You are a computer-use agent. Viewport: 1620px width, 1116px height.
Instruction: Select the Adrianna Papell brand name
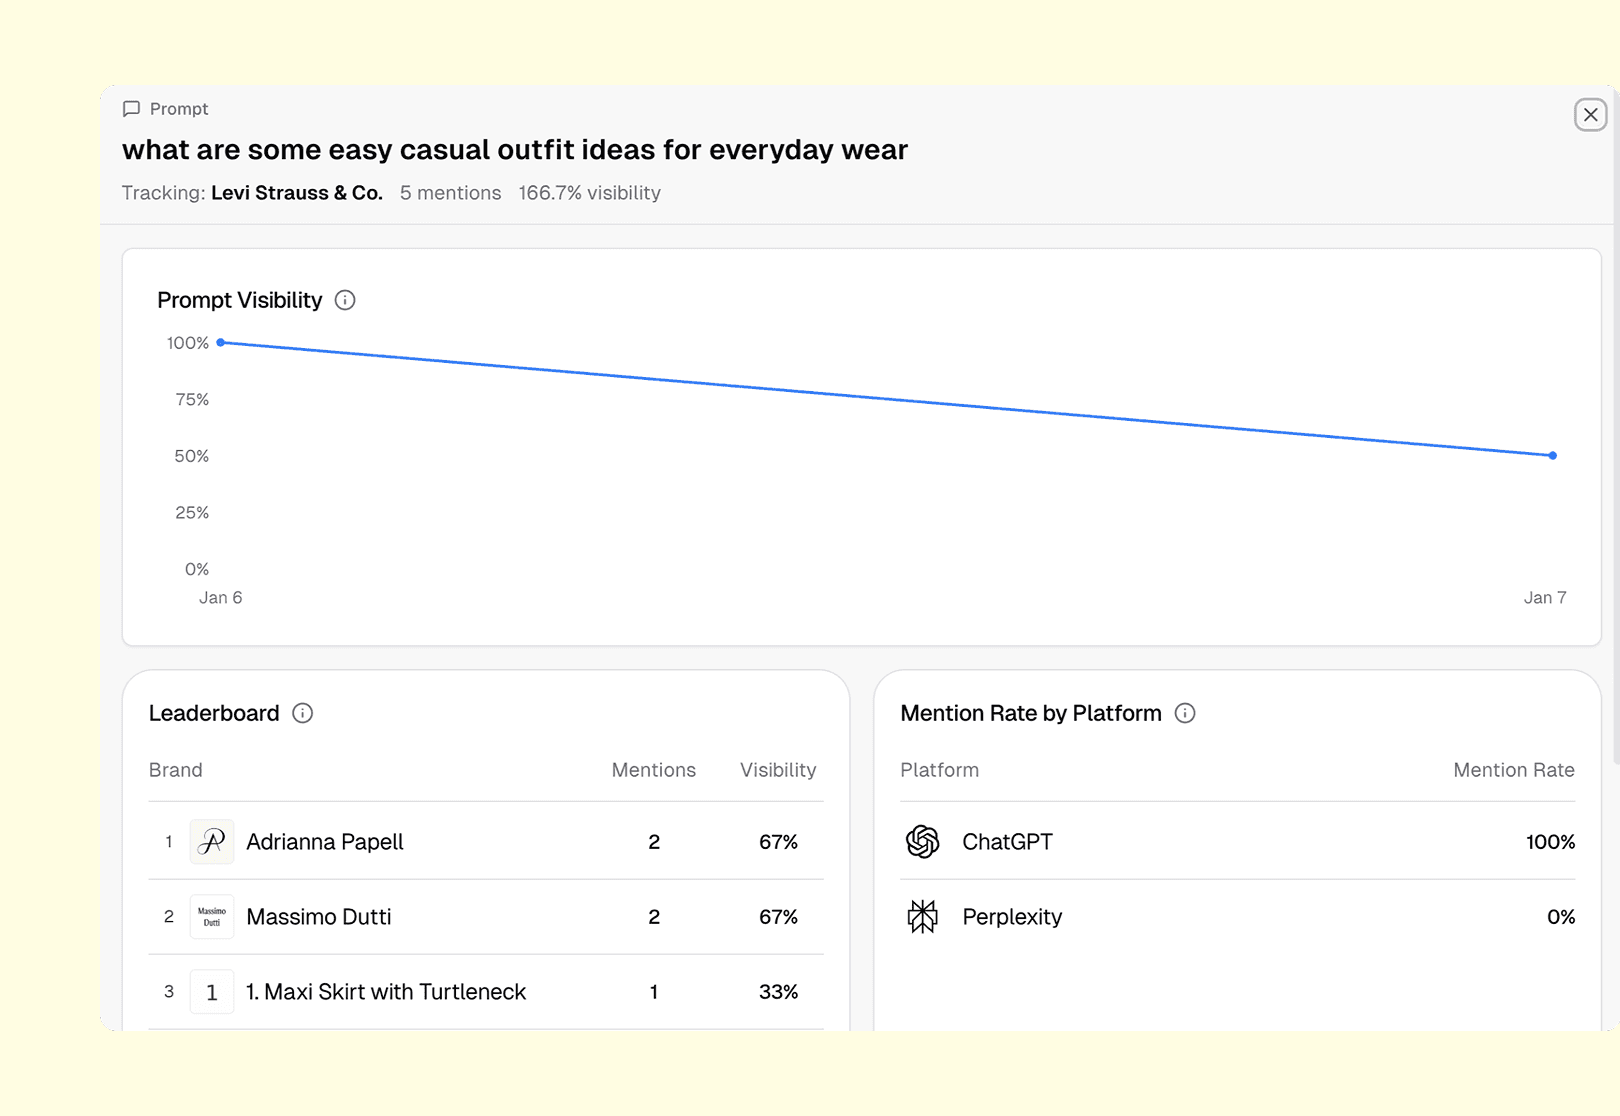coord(325,842)
